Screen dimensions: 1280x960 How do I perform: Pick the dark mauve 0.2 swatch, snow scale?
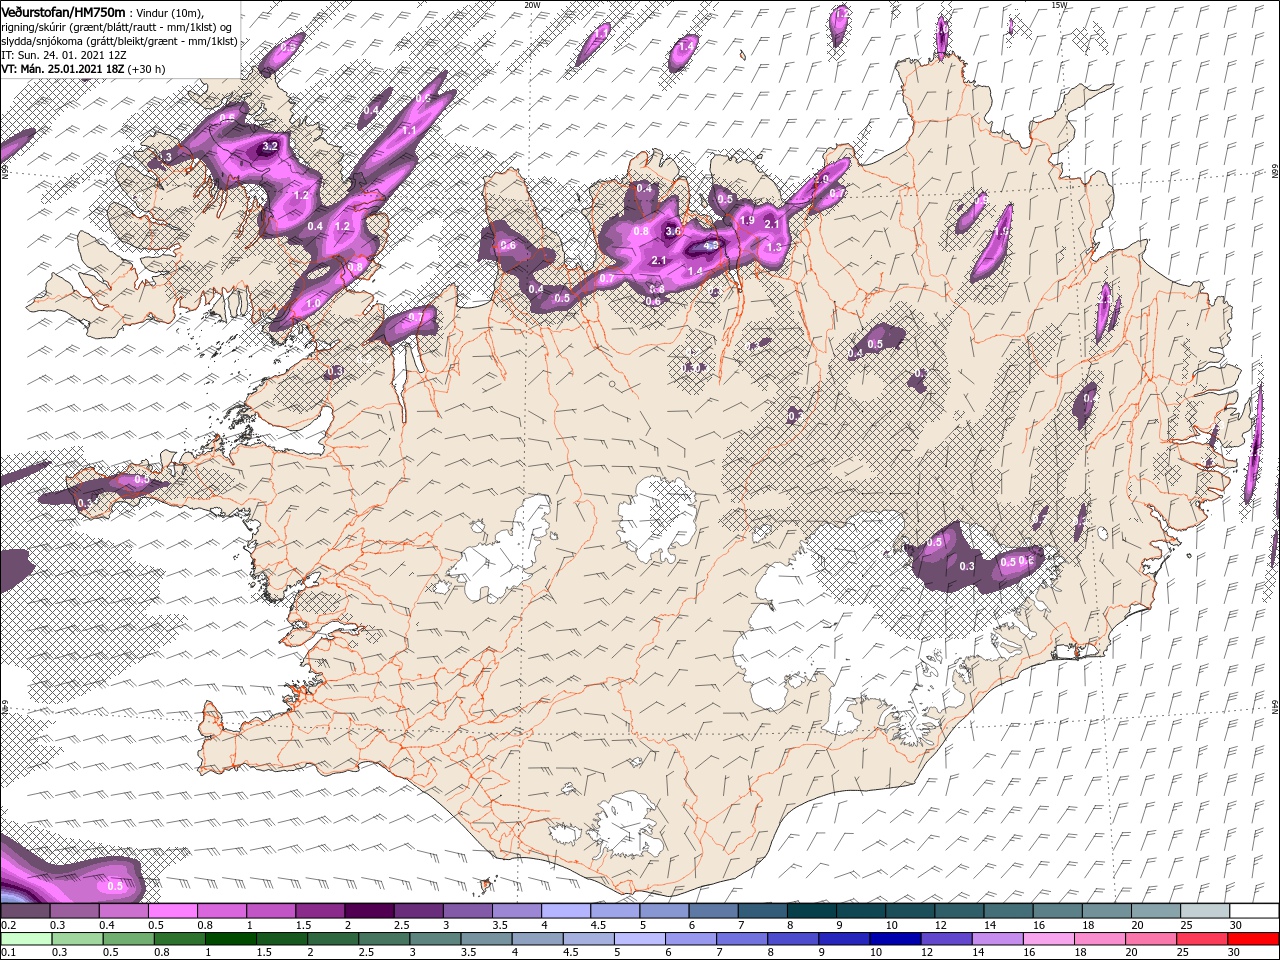click(25, 911)
